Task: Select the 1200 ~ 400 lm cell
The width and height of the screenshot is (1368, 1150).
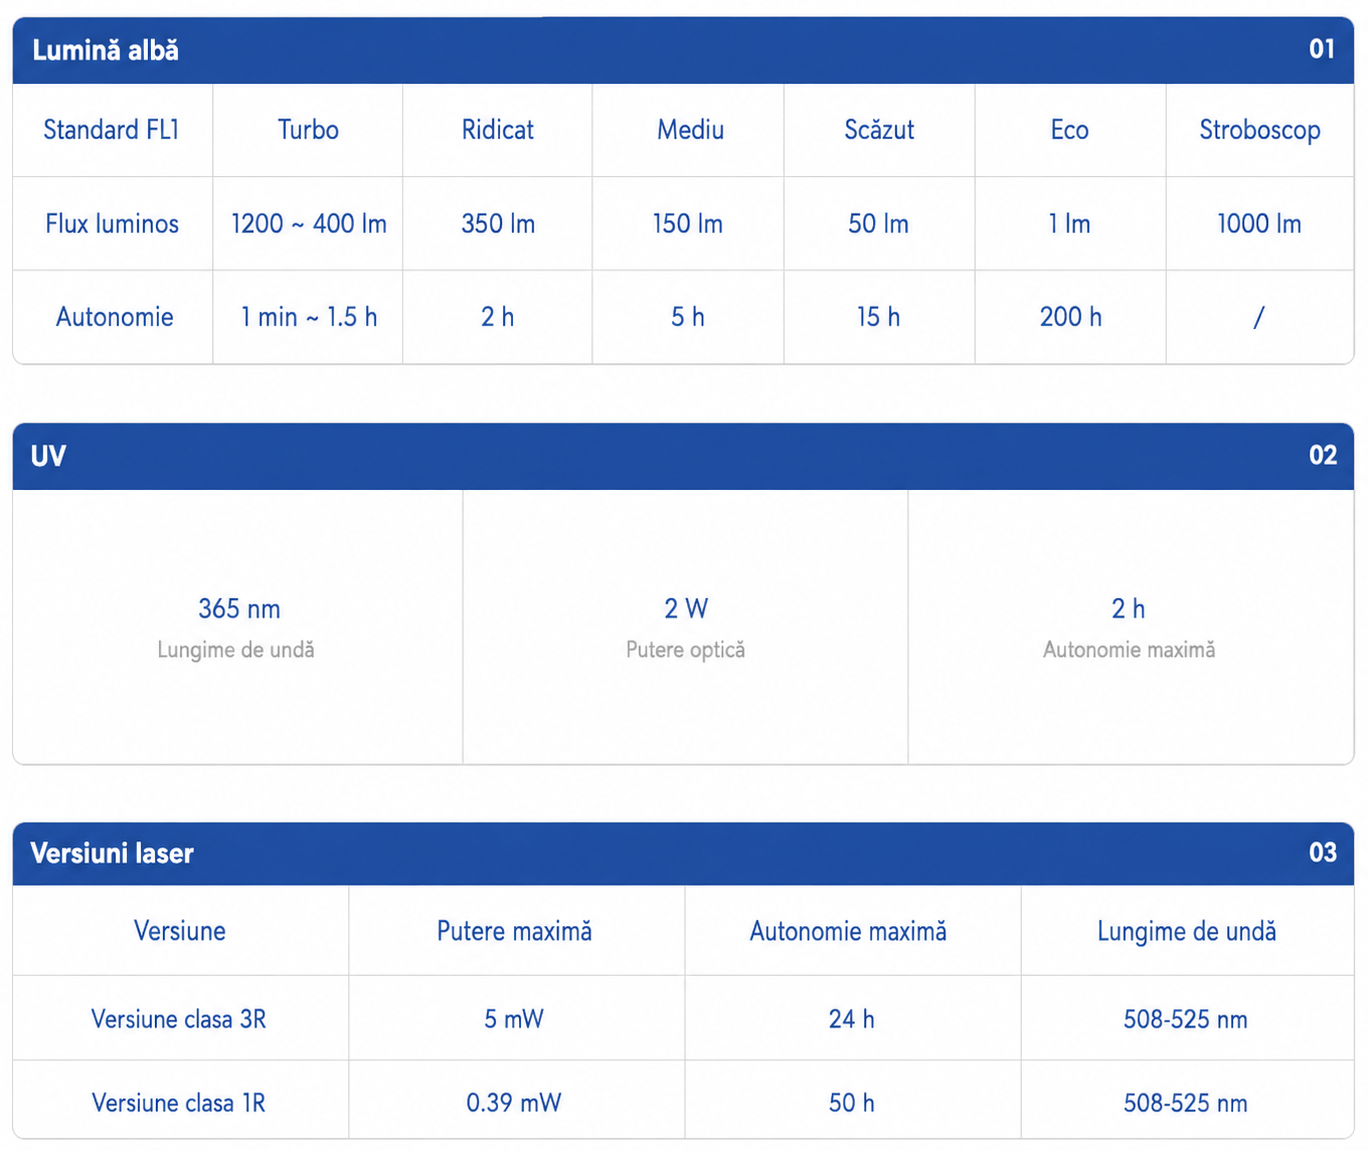Action: pos(309,224)
